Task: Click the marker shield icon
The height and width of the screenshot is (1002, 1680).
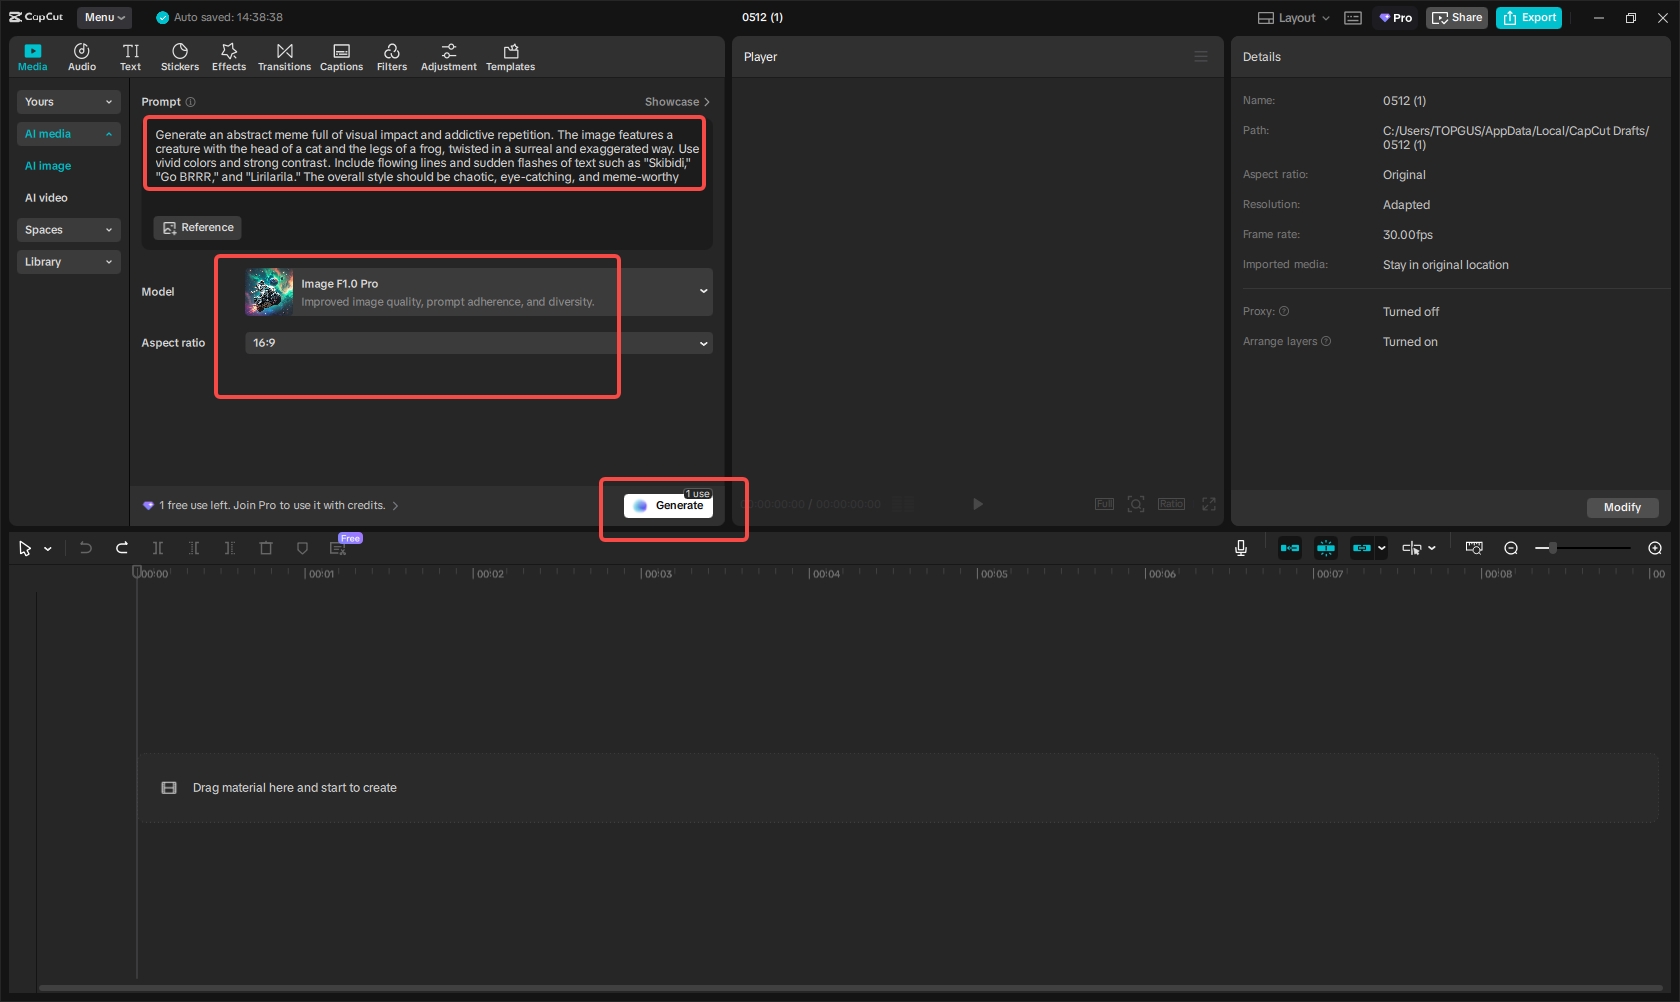Action: click(302, 548)
